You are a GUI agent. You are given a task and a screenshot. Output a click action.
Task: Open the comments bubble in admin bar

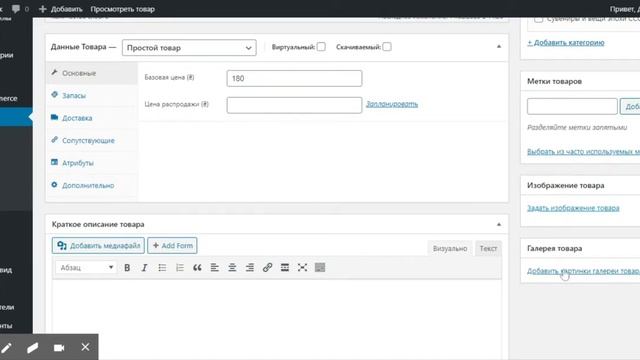point(16,9)
